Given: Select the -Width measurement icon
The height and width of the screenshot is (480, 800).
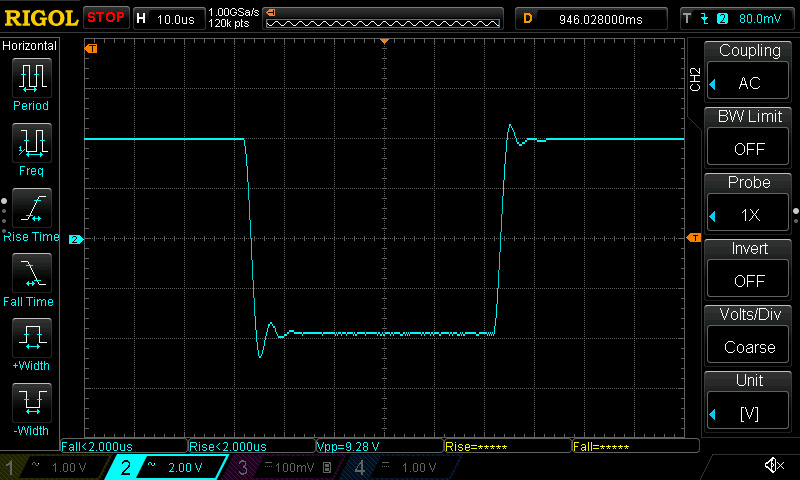Looking at the screenshot, I should (32, 402).
